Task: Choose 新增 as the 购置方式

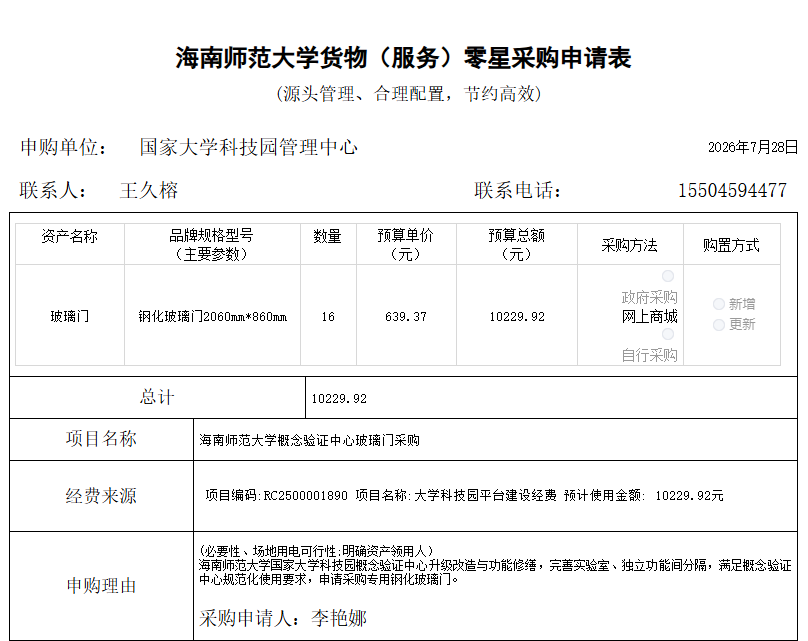Action: [x=719, y=304]
